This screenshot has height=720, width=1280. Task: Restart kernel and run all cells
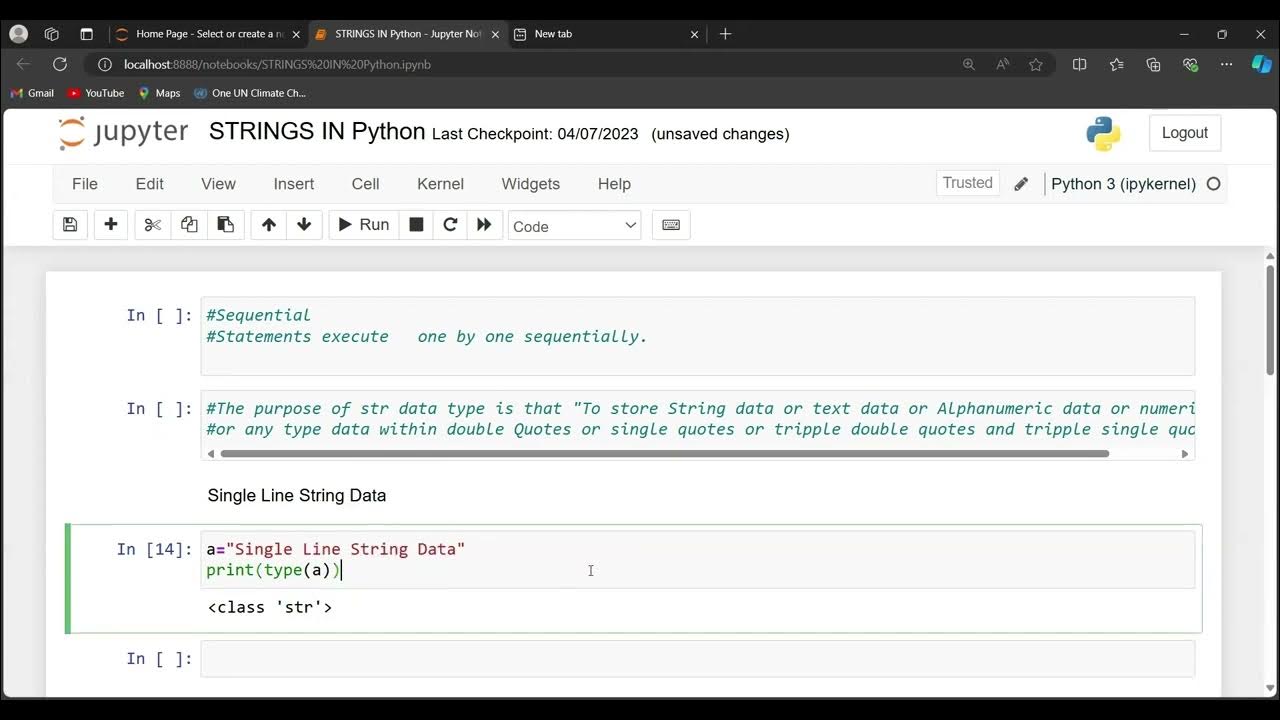tap(484, 225)
